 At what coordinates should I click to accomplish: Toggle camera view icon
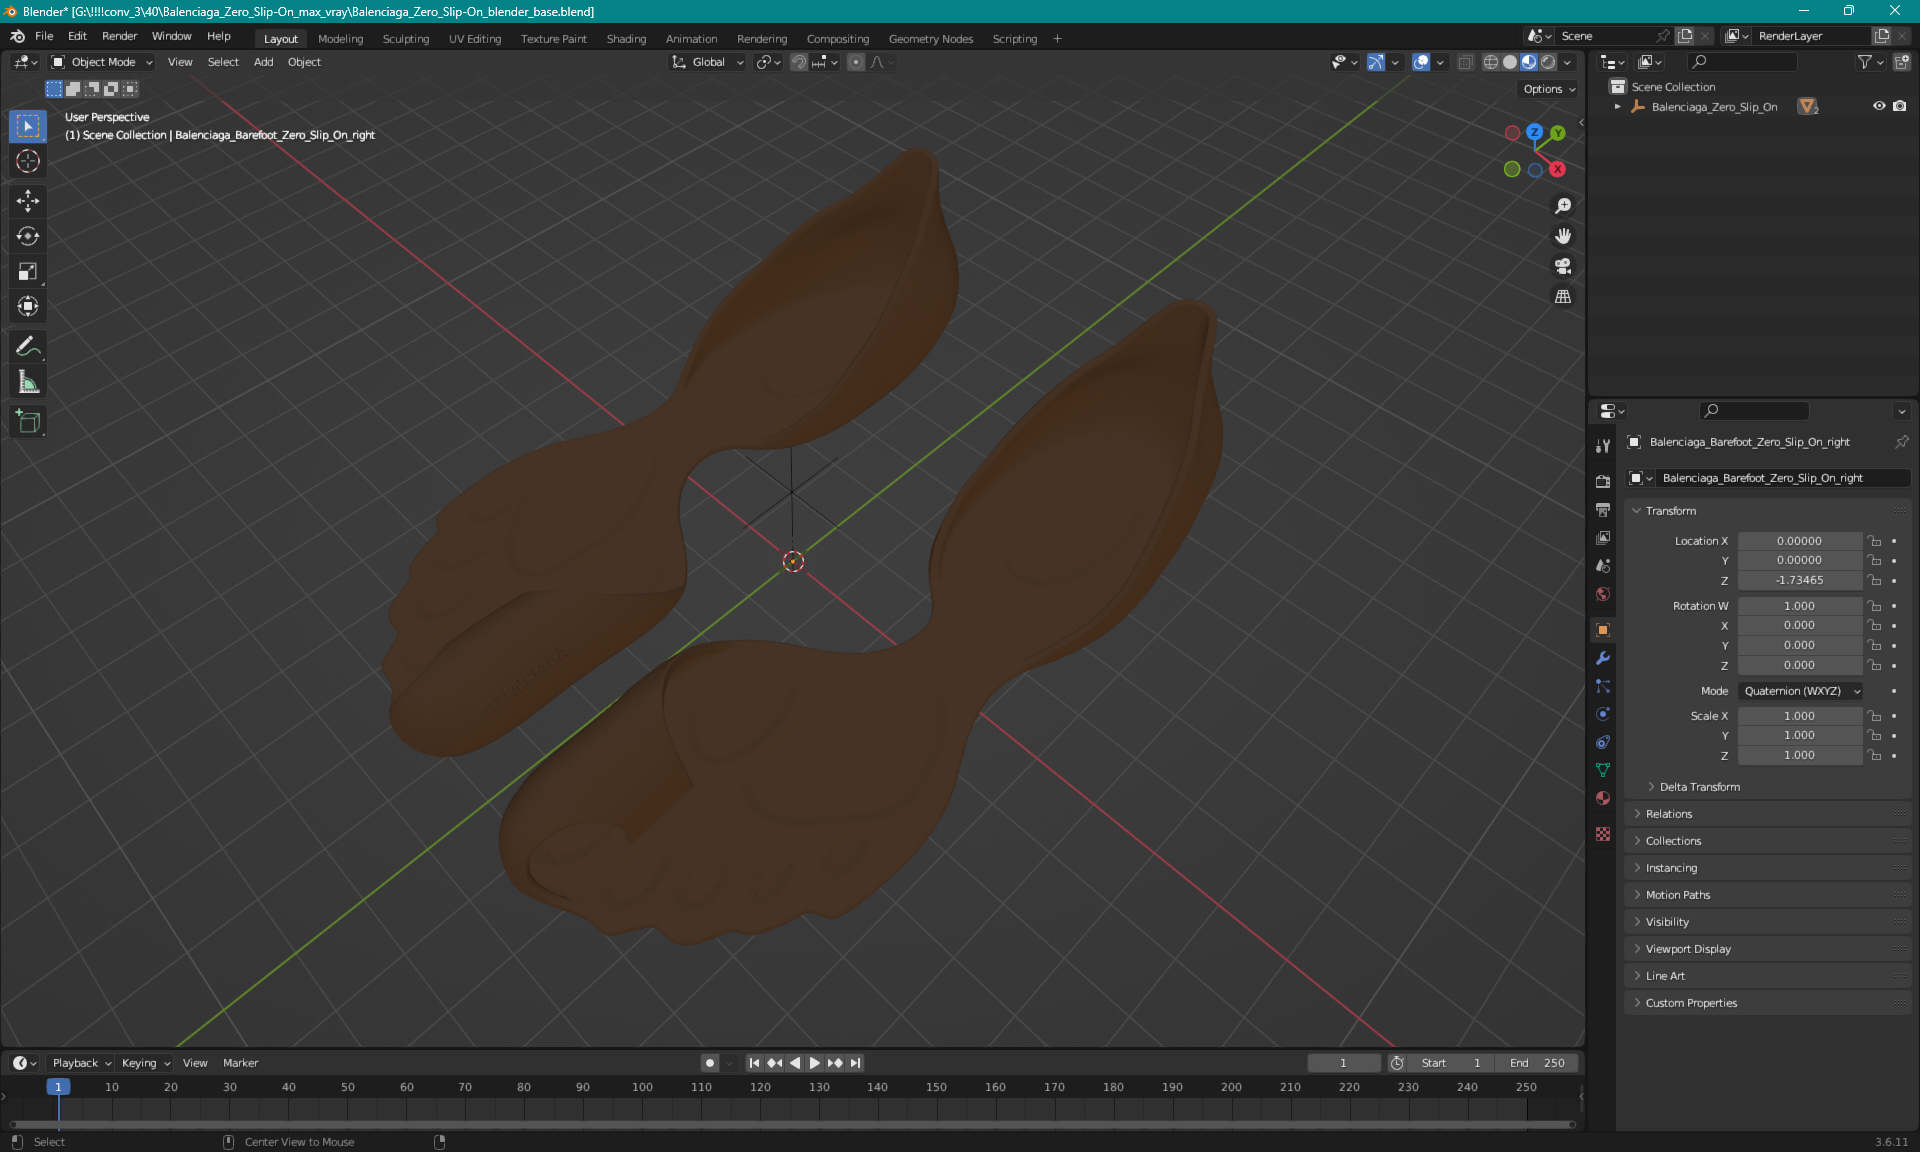click(x=1563, y=266)
